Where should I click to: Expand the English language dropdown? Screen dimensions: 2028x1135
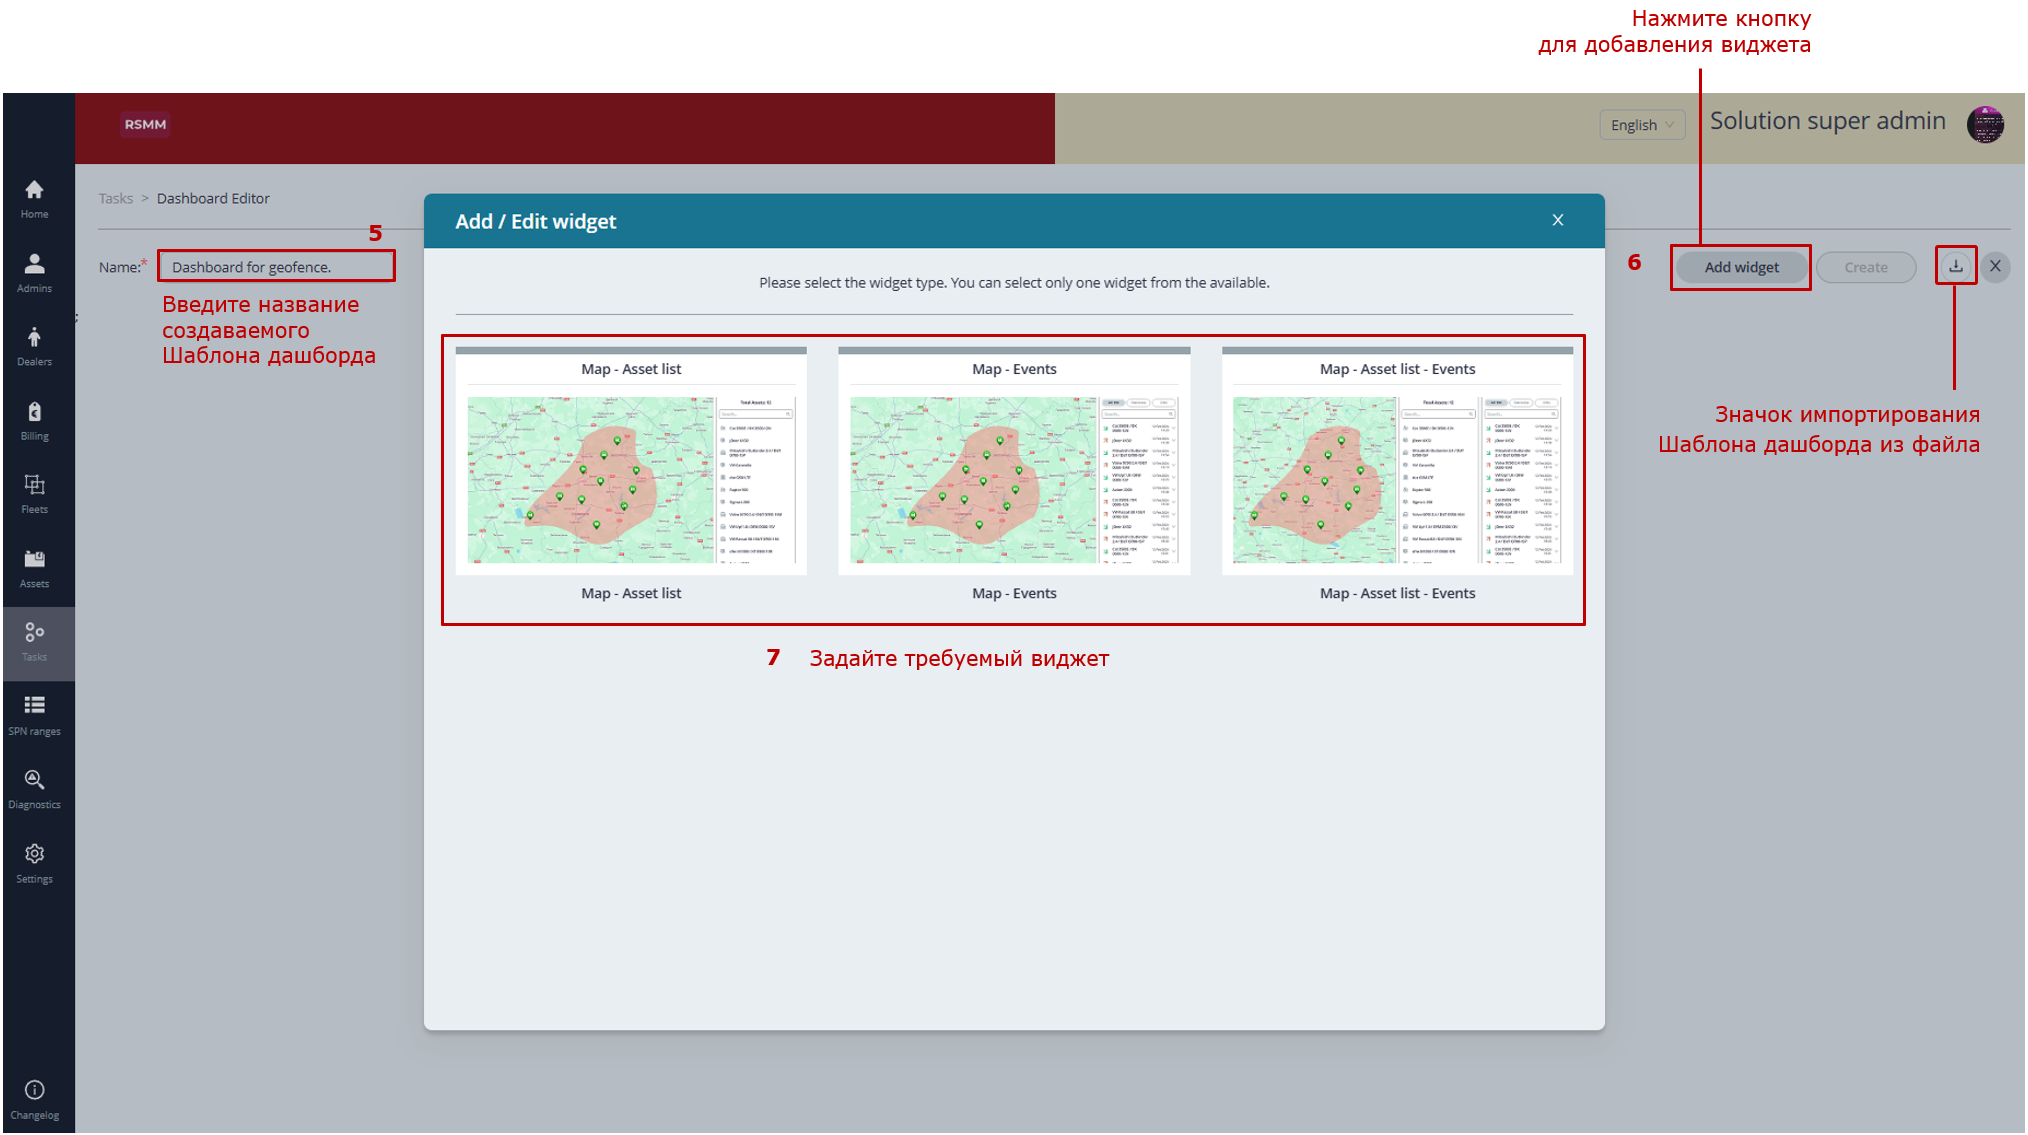(1641, 125)
